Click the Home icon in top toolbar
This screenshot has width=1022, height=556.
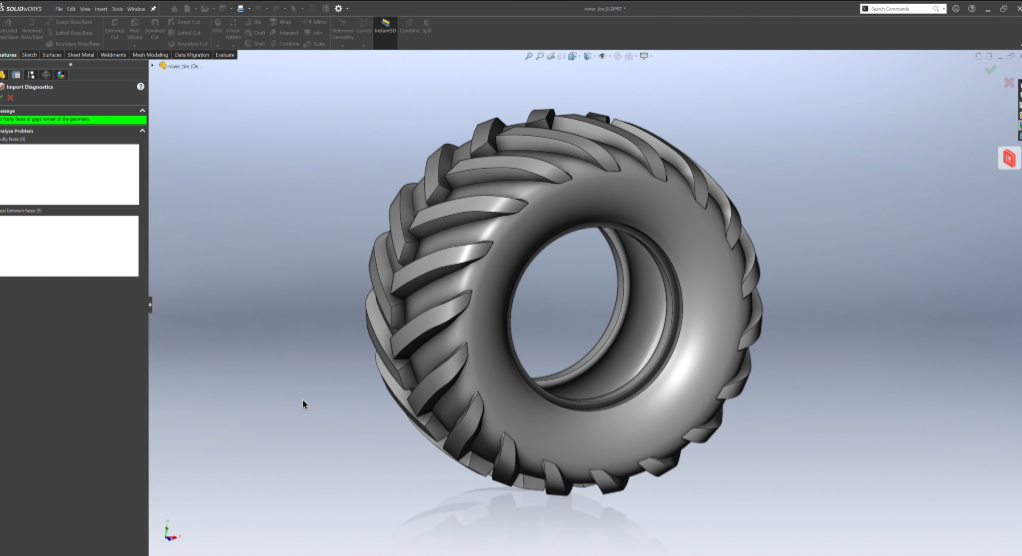pos(174,8)
